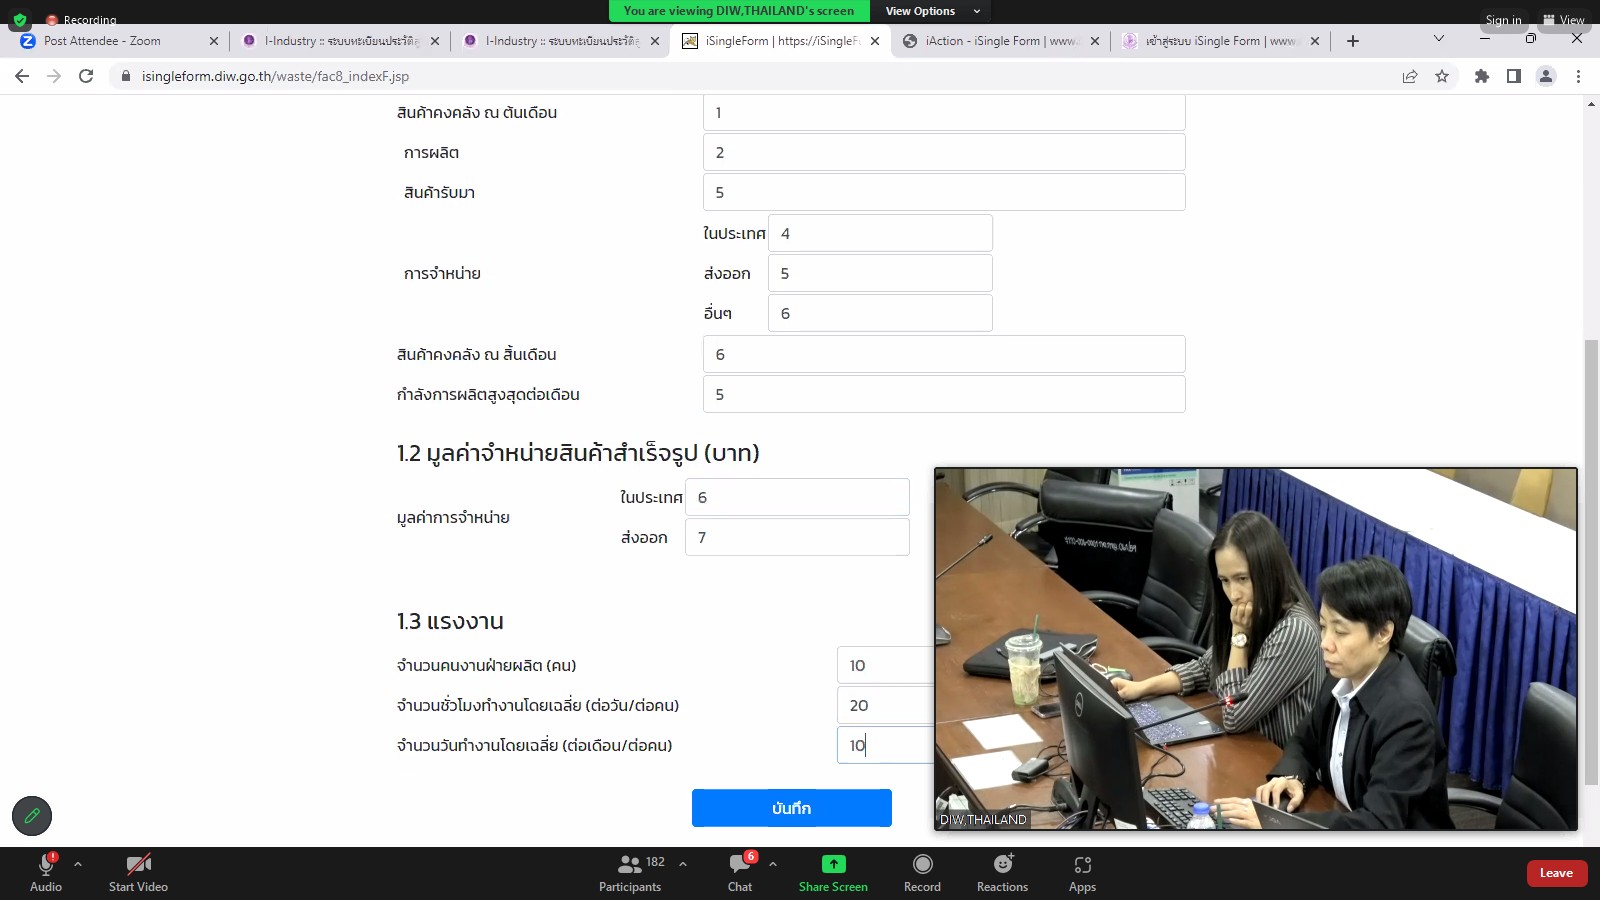The image size is (1600, 900).
Task: Close the iSingleForm active tab
Action: pyautogui.click(x=875, y=41)
